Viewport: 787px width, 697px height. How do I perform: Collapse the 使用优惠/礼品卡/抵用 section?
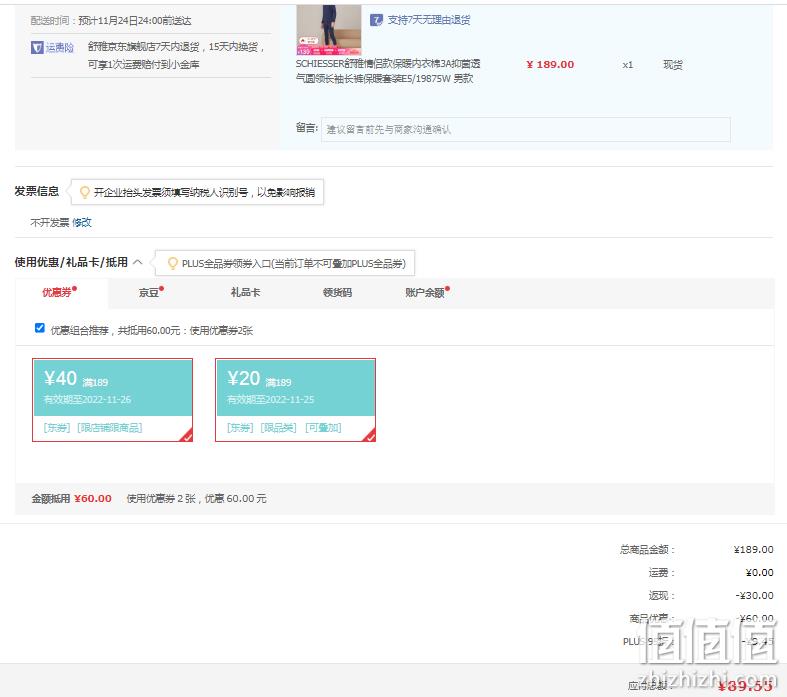coord(138,262)
